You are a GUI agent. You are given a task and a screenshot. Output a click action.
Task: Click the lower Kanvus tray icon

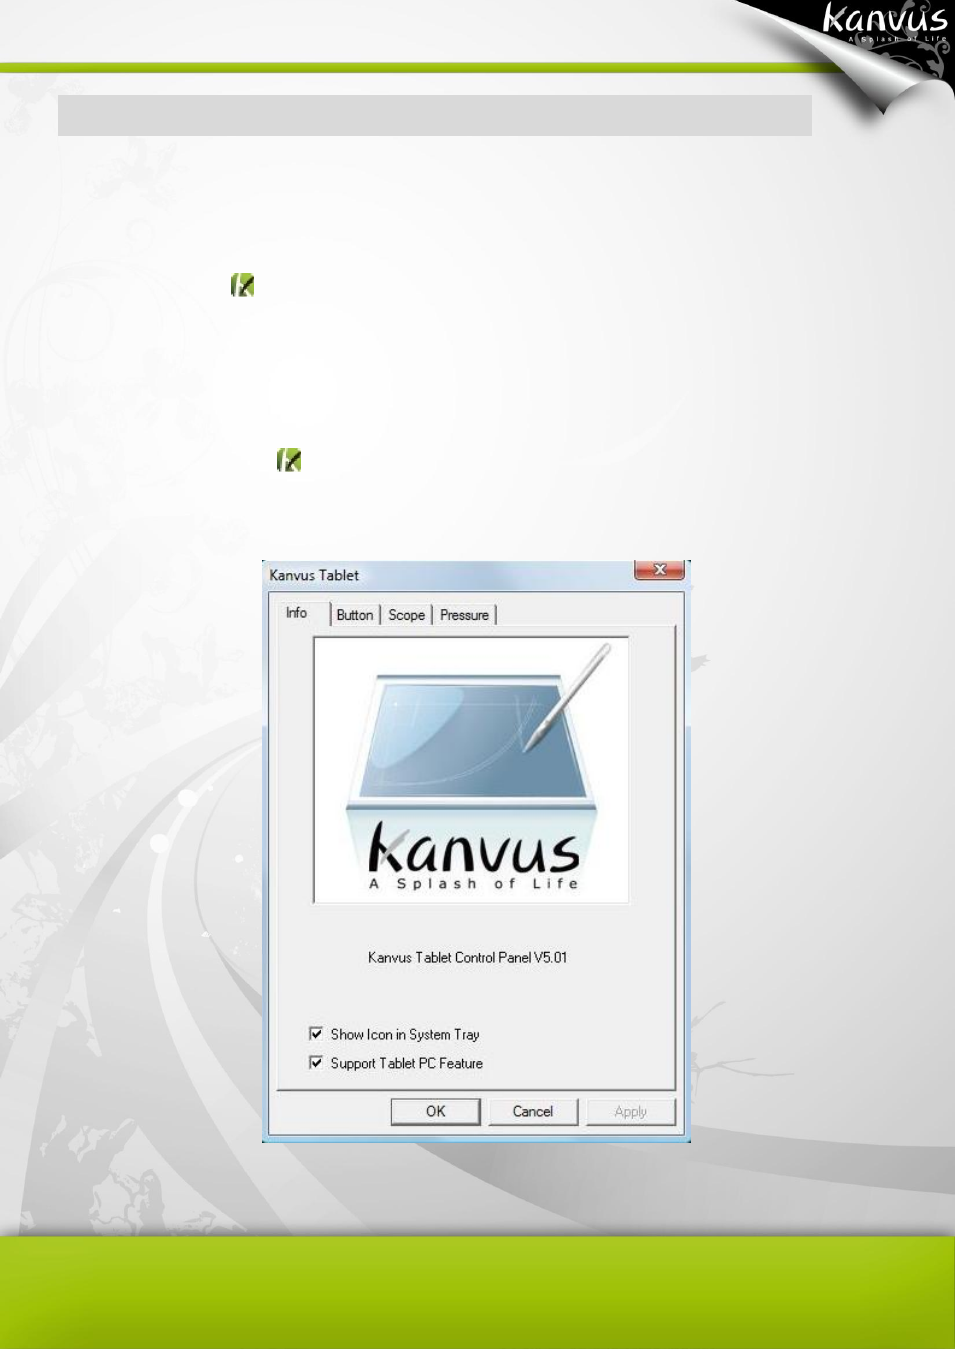click(x=289, y=460)
